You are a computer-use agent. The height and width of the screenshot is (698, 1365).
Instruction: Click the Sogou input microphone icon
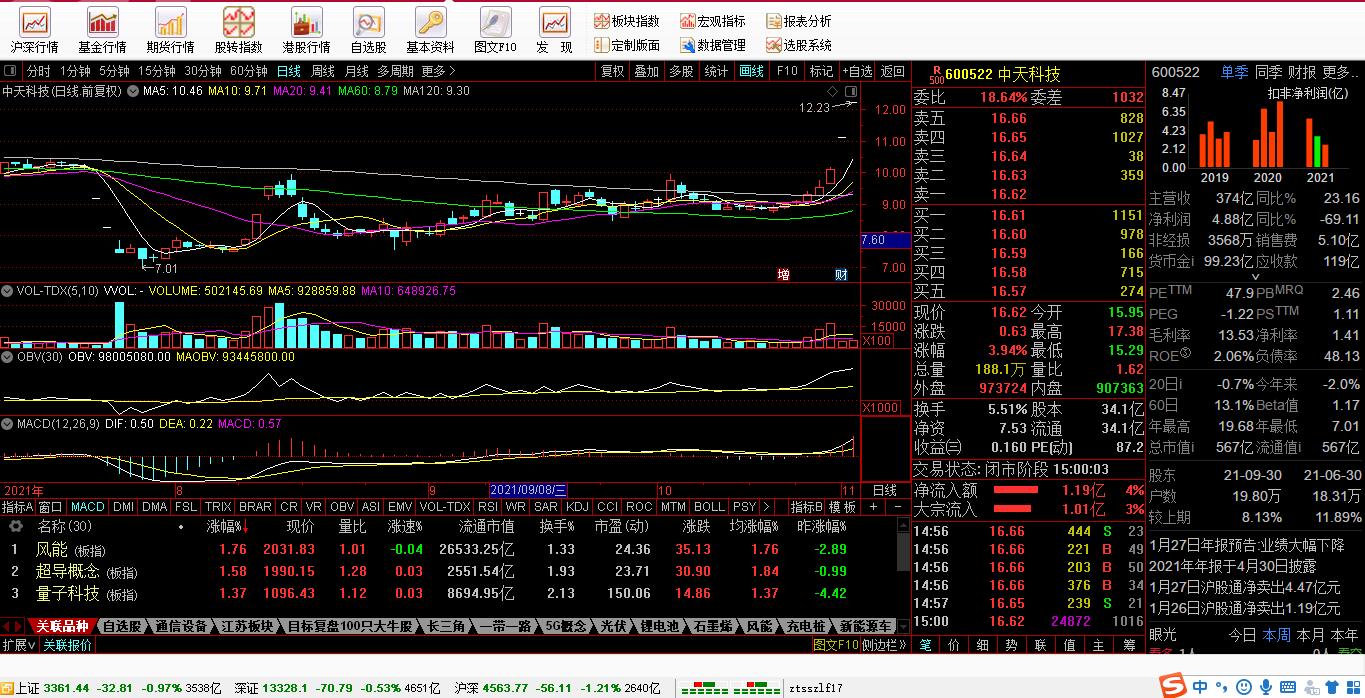1266,687
